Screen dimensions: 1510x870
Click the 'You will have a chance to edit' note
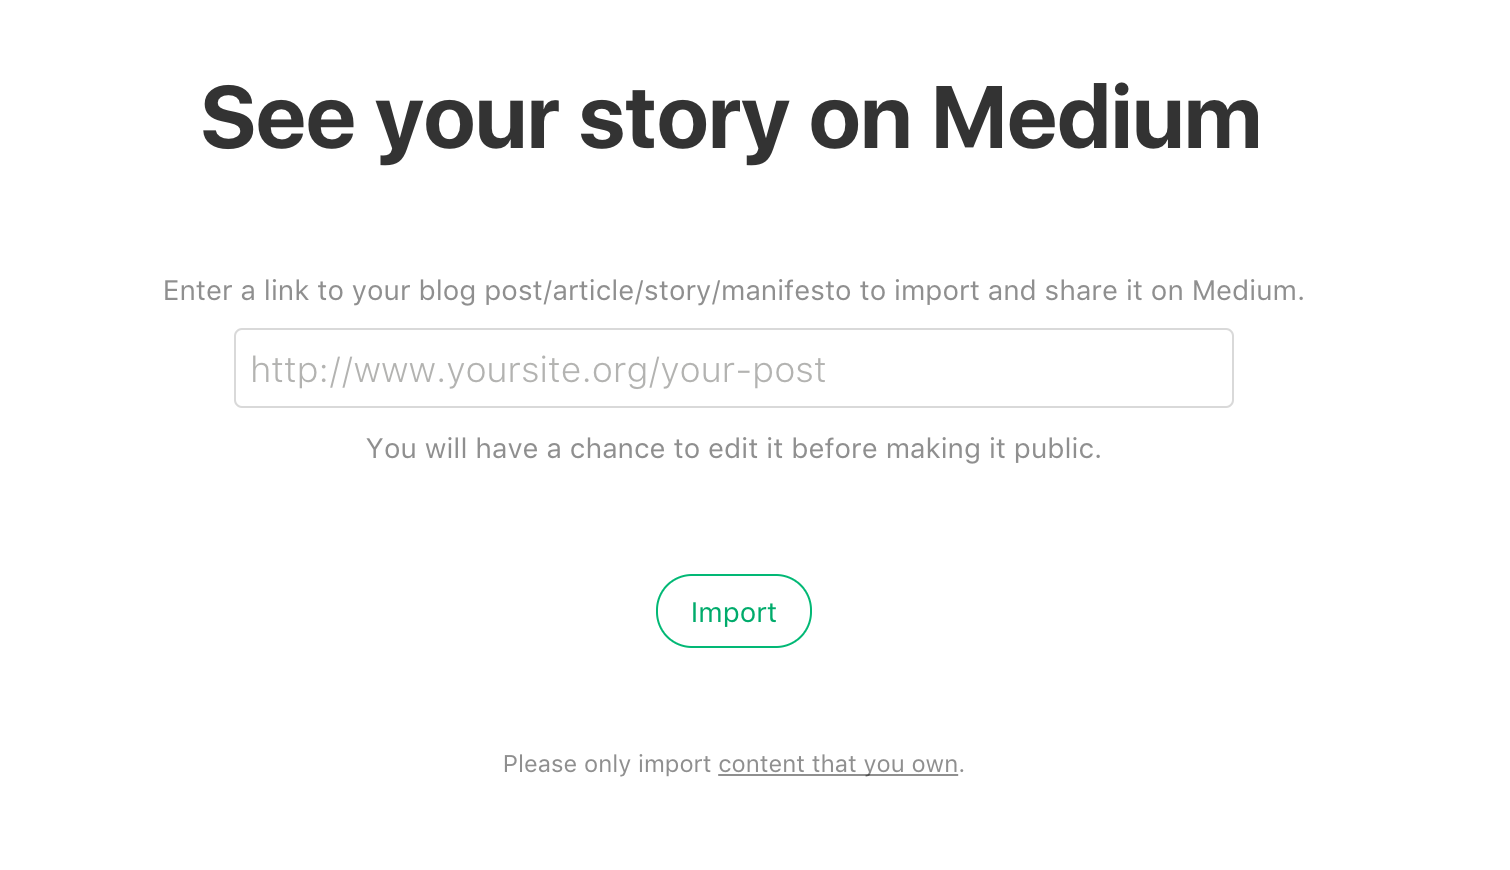pyautogui.click(x=733, y=449)
